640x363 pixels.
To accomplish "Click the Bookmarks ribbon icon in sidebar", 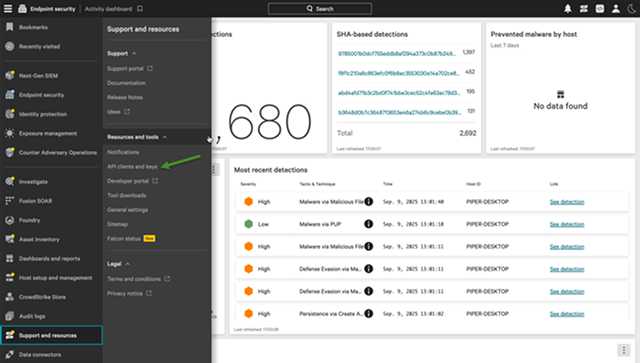I will click(x=9, y=27).
